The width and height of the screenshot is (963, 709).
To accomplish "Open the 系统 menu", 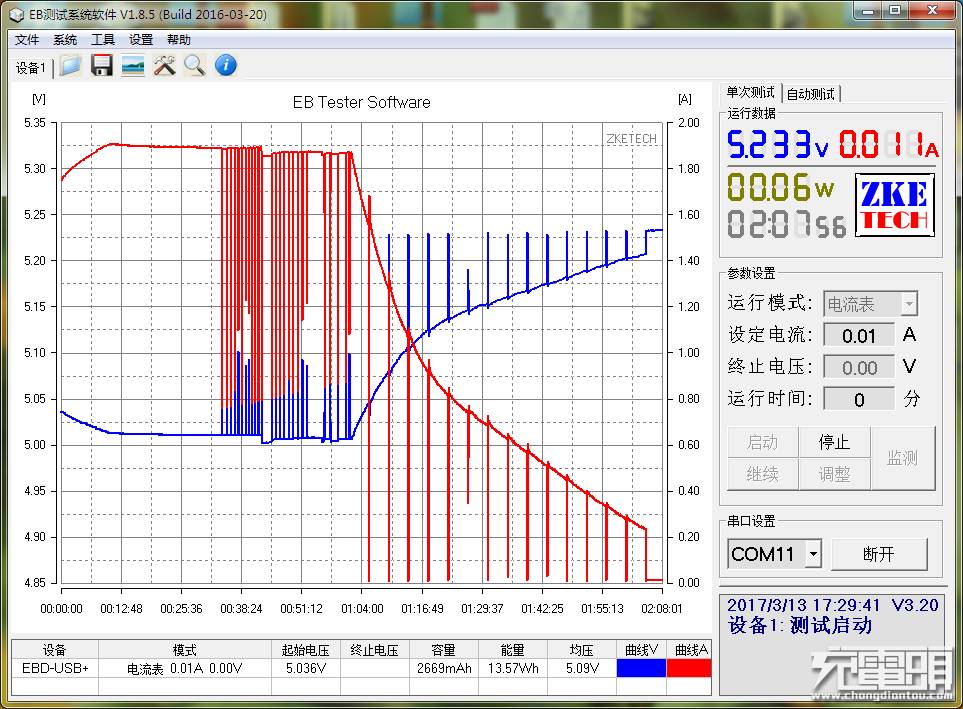I will pyautogui.click(x=64, y=40).
